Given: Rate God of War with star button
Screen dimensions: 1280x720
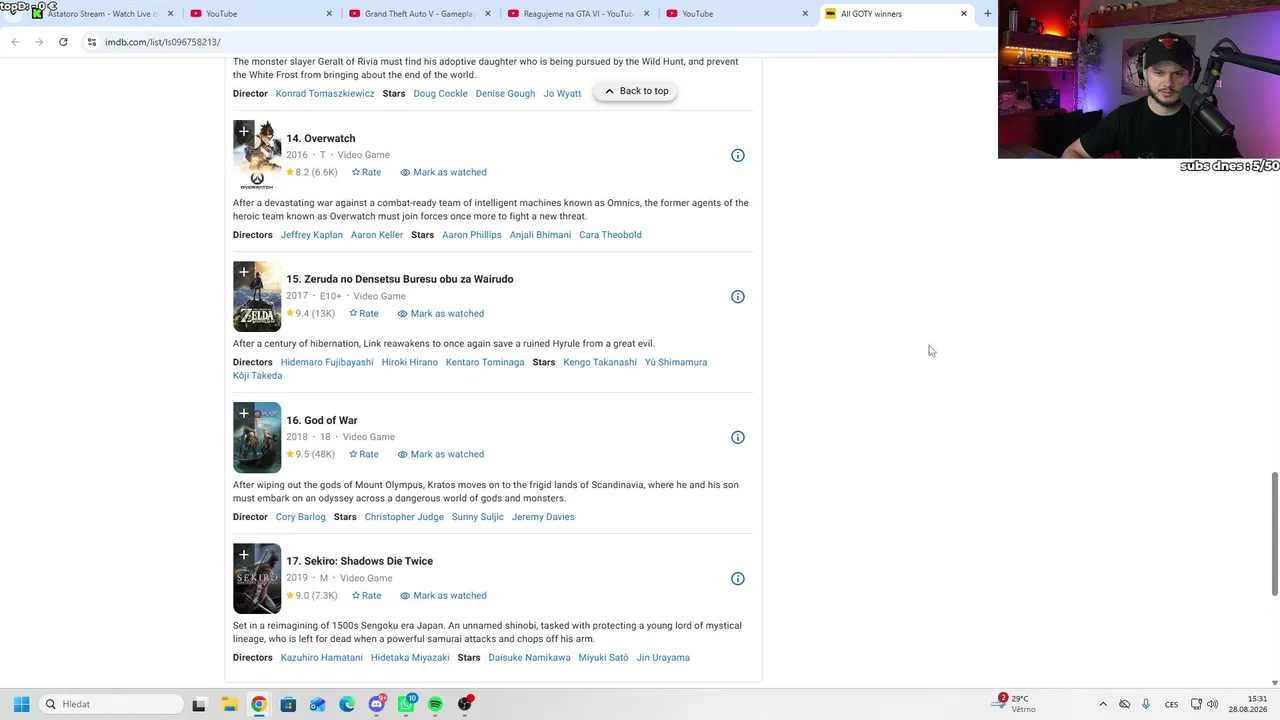Looking at the screenshot, I should pyautogui.click(x=364, y=454).
